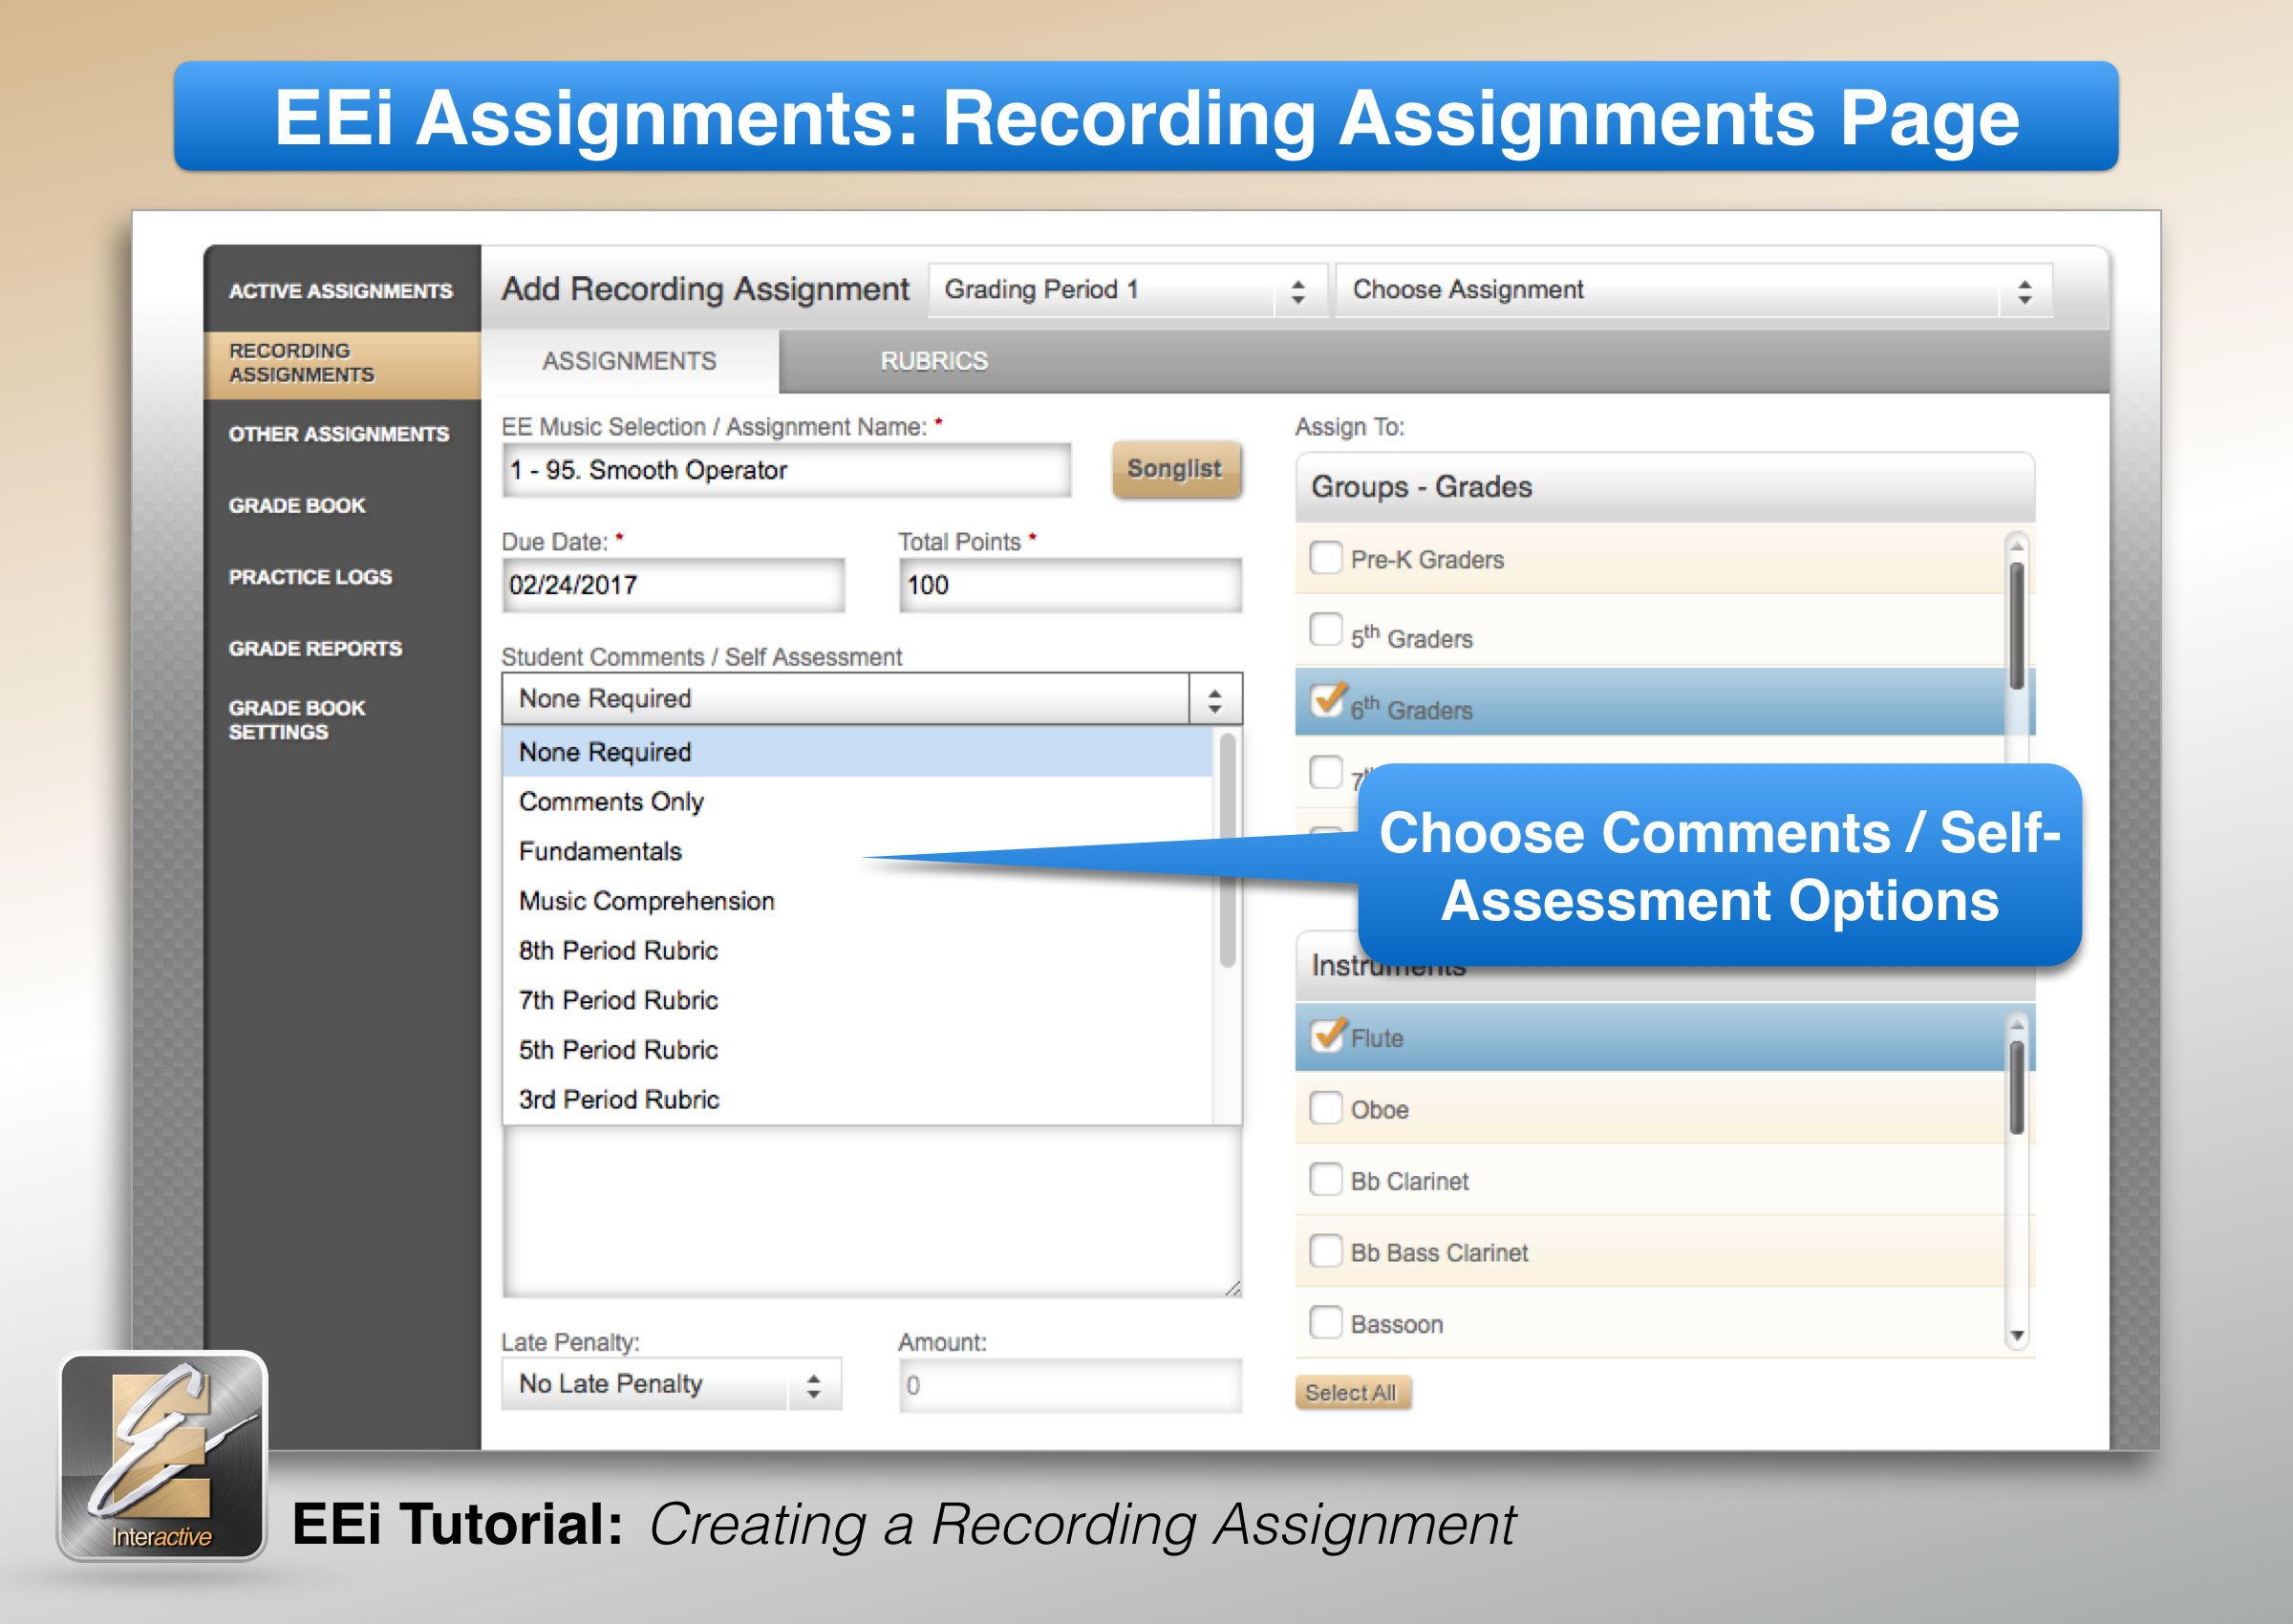This screenshot has height=1624, width=2293.
Task: Choose the Fundamentals option
Action: [x=858, y=852]
